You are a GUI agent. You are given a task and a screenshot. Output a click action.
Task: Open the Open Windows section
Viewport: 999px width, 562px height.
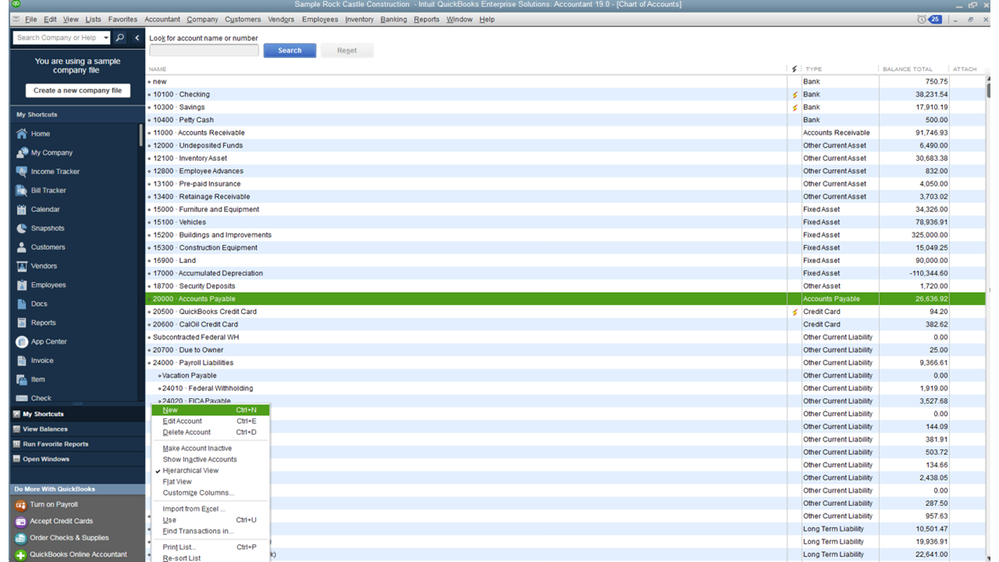point(78,459)
